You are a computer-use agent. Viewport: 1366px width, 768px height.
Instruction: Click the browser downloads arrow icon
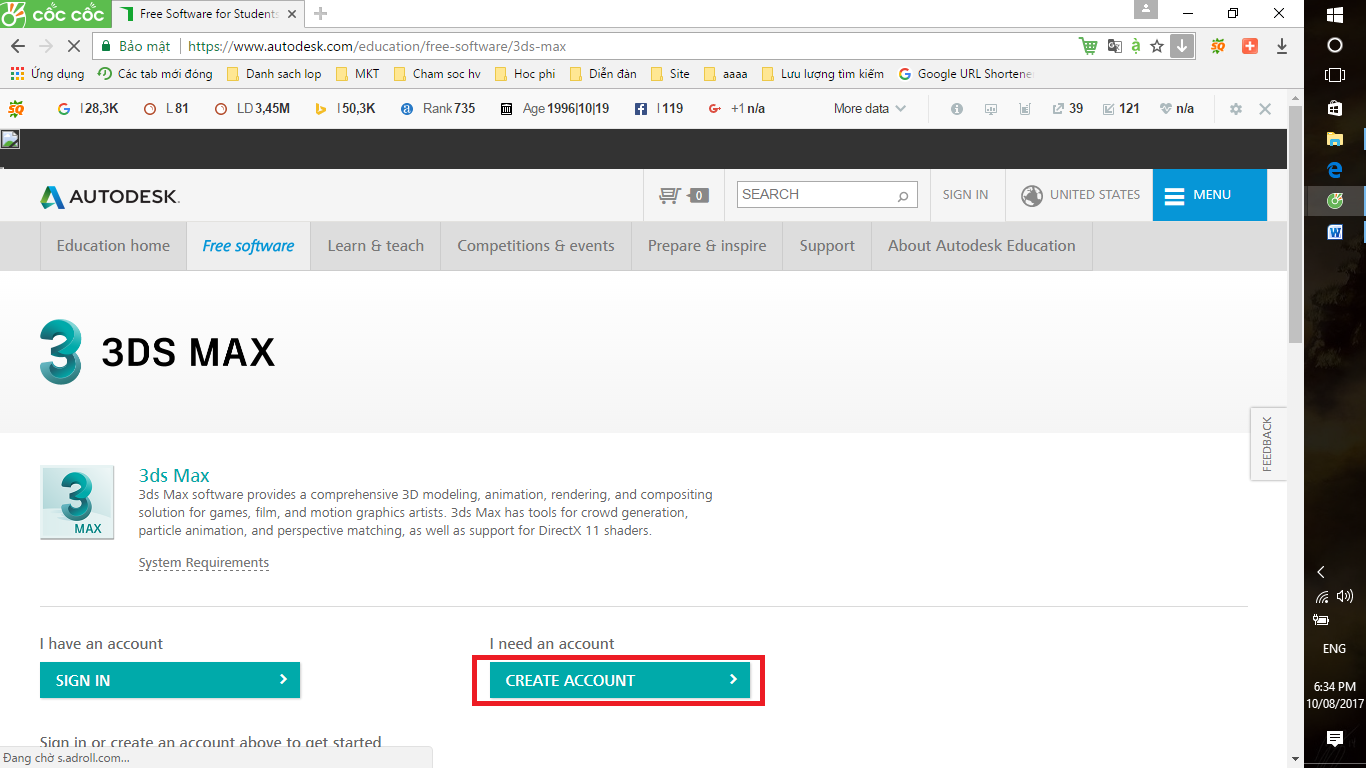click(x=1282, y=46)
